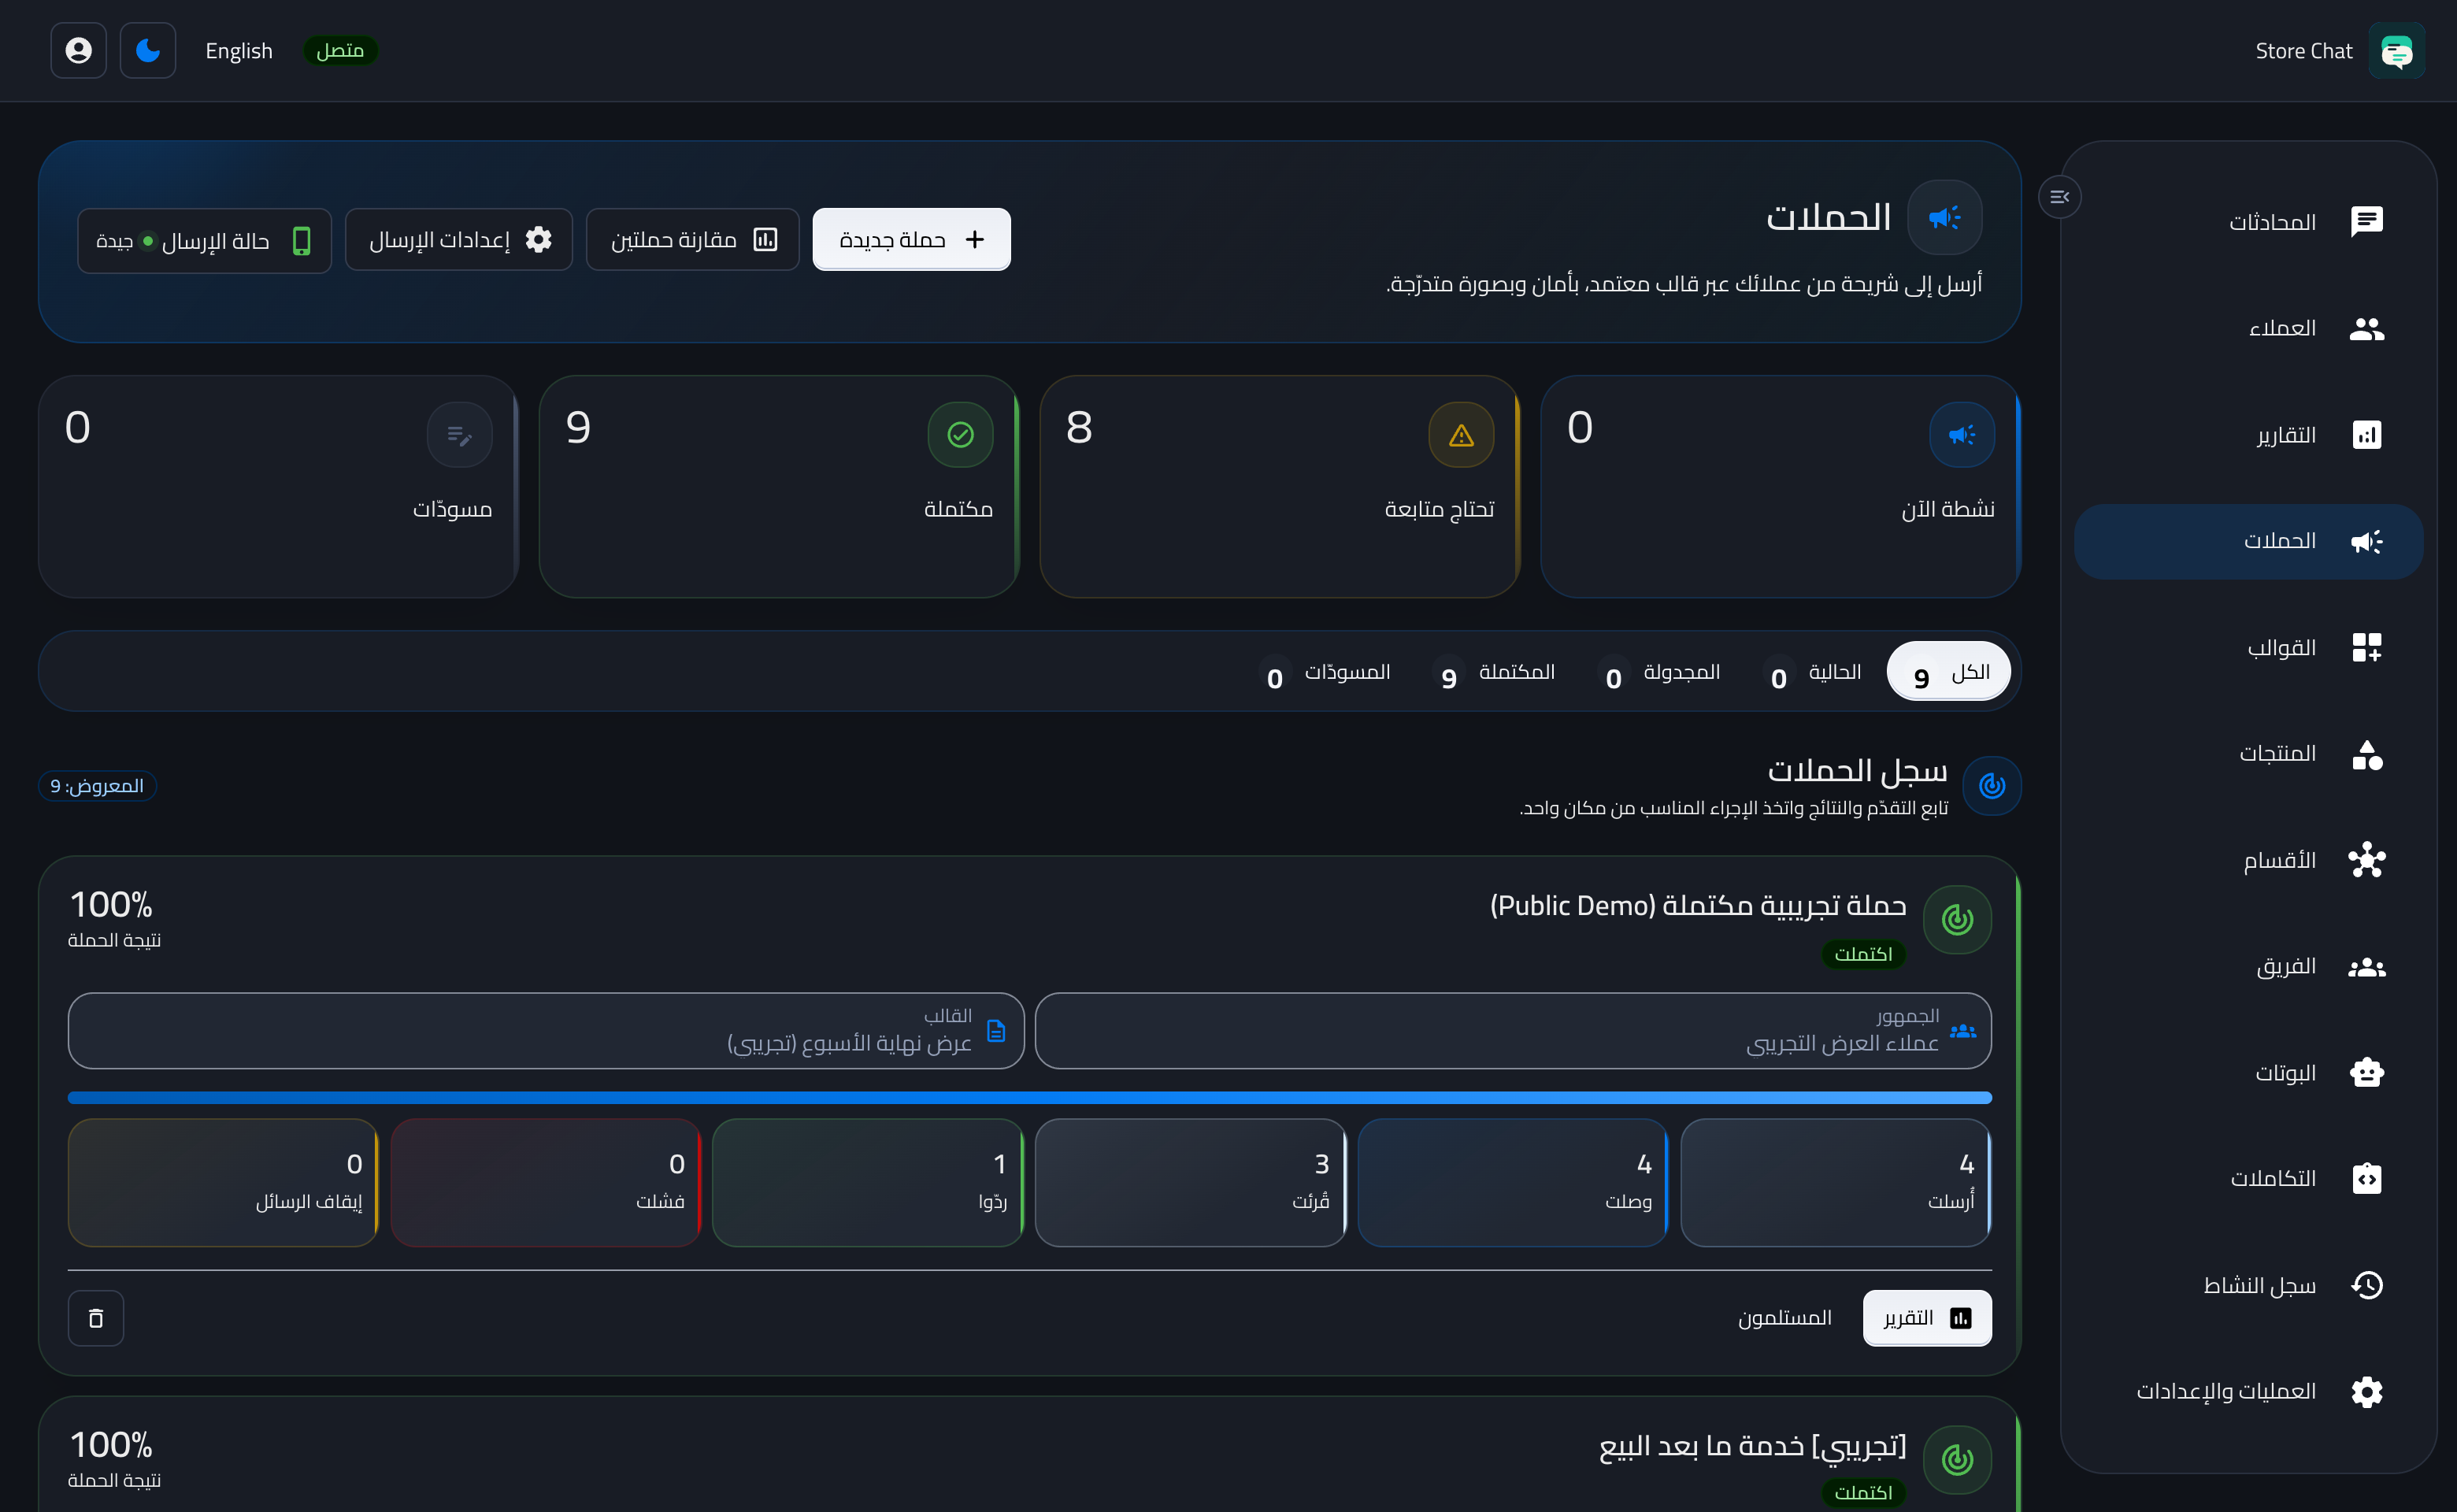Open the الجمهور audience box

point(1513,1031)
